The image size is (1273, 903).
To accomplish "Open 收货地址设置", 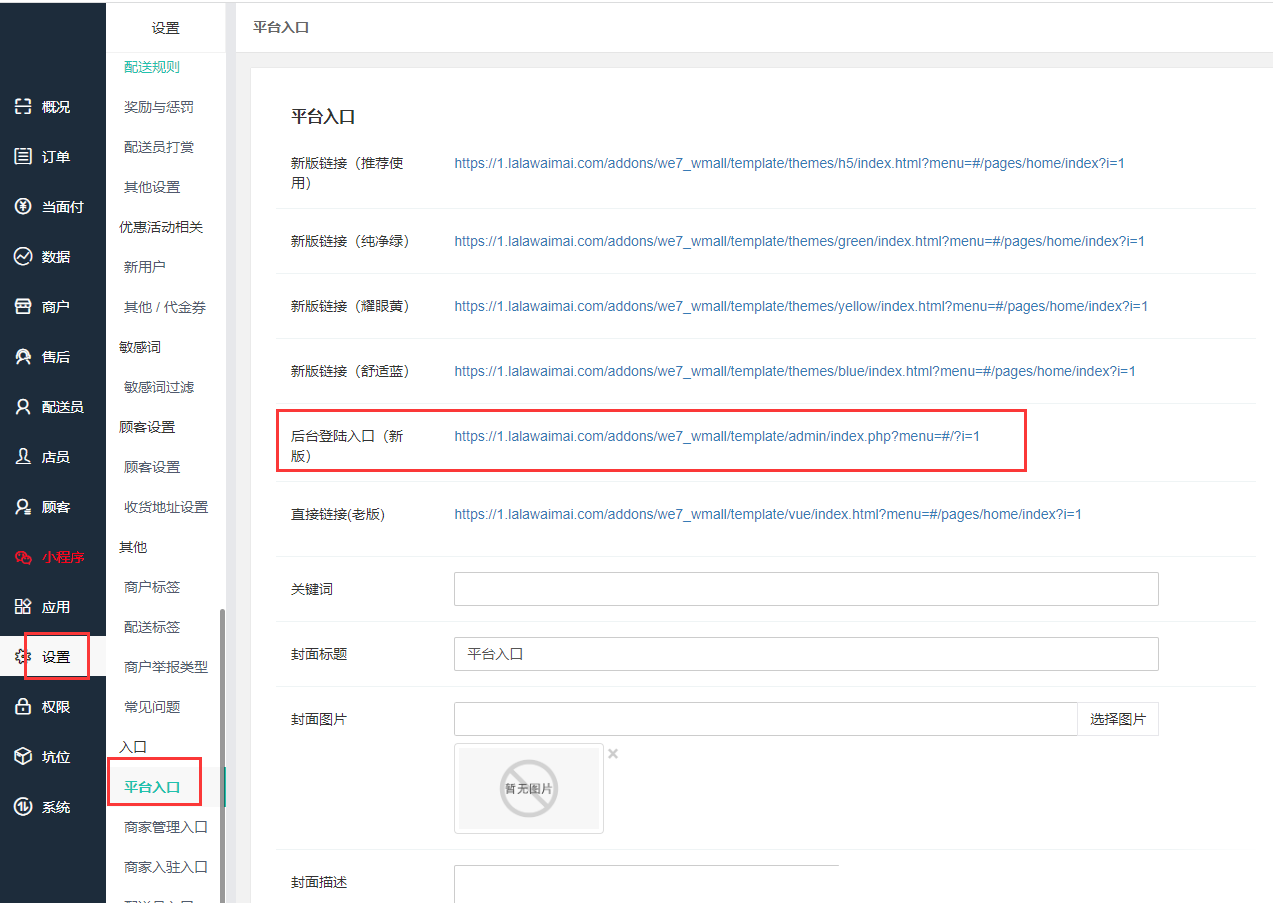I will (x=166, y=507).
